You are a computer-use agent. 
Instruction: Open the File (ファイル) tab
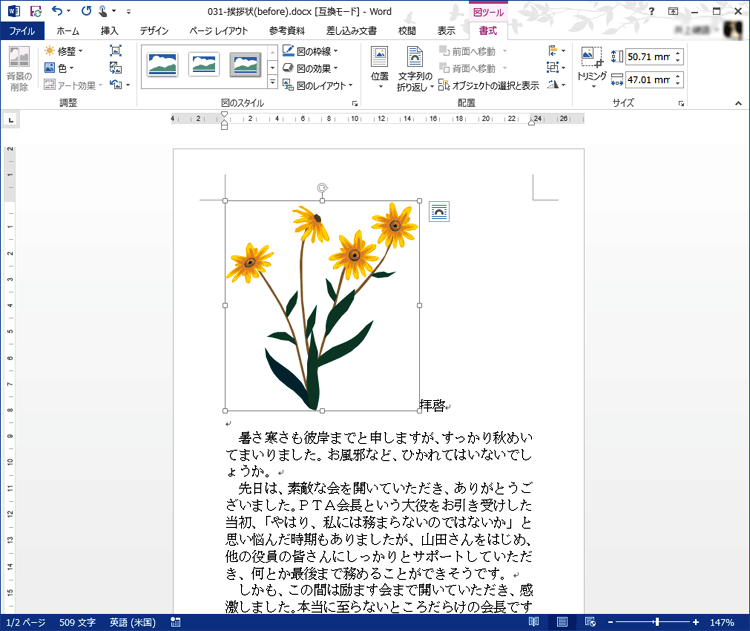[22, 31]
